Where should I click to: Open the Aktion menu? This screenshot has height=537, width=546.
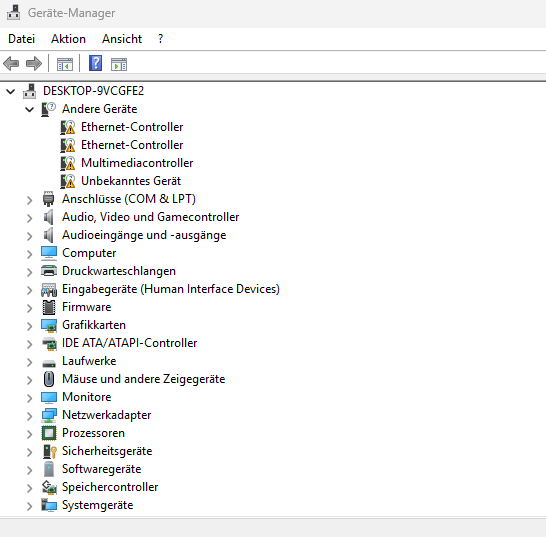pyautogui.click(x=68, y=39)
